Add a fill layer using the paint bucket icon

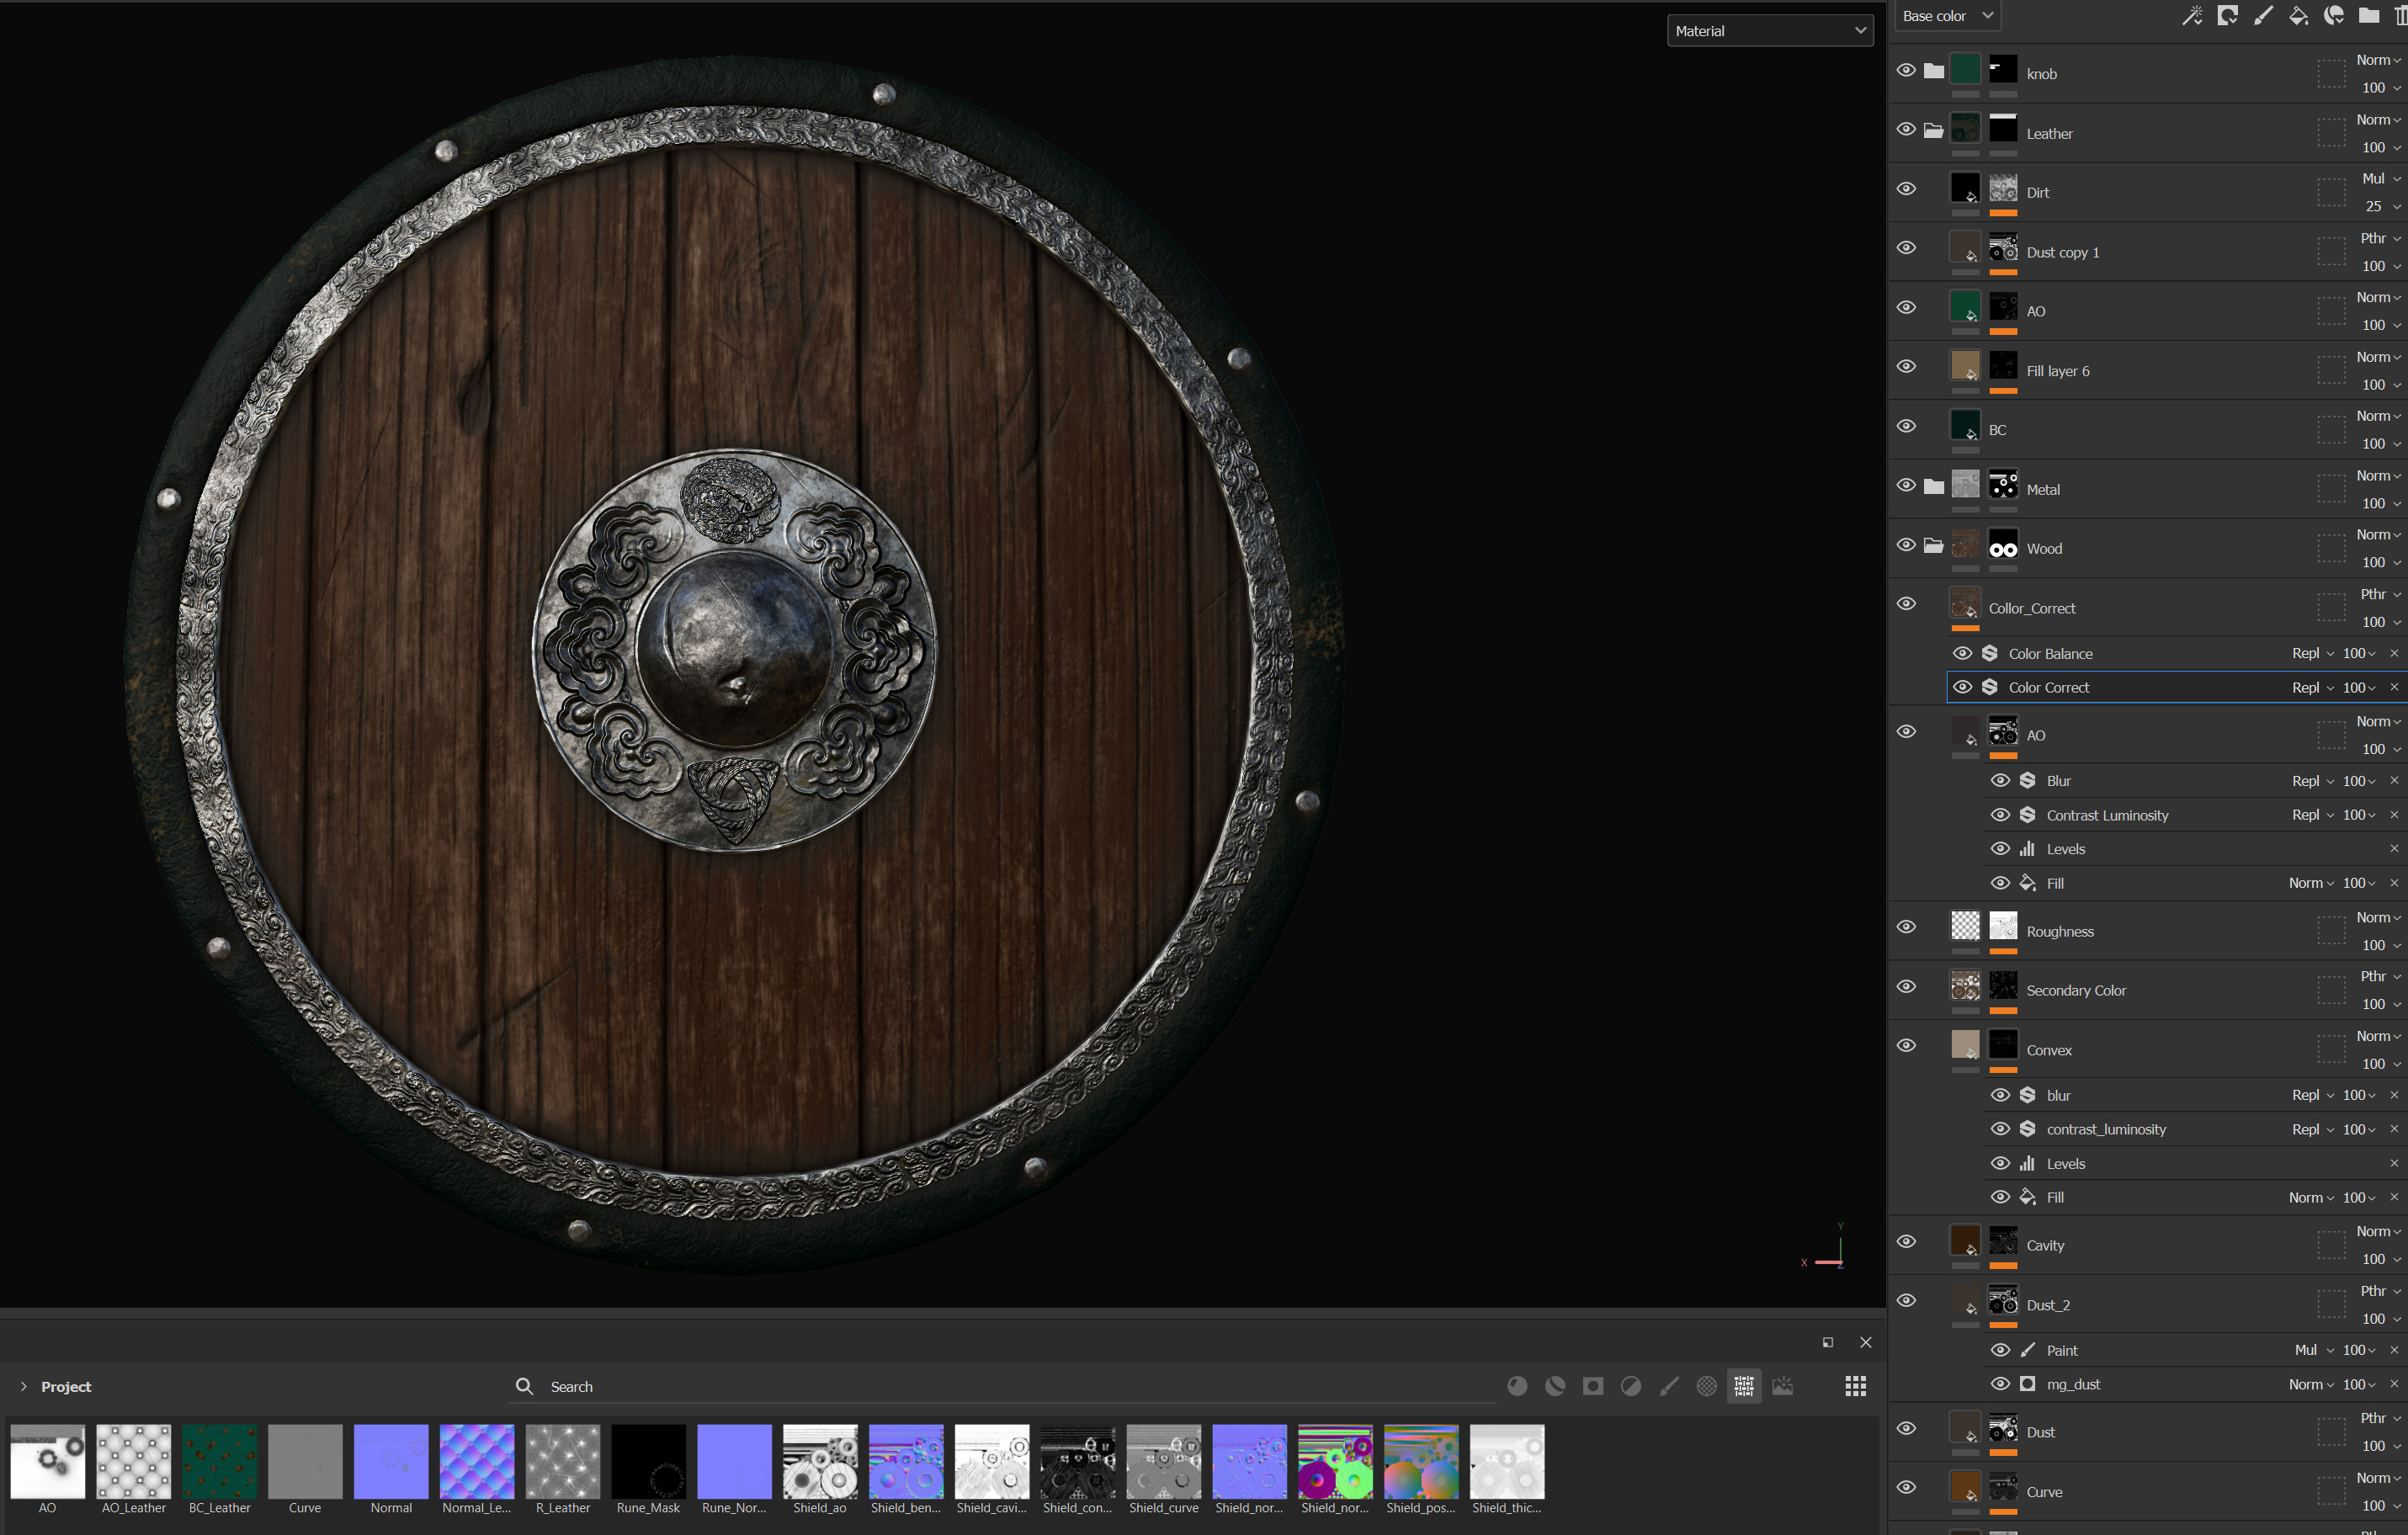2297,15
